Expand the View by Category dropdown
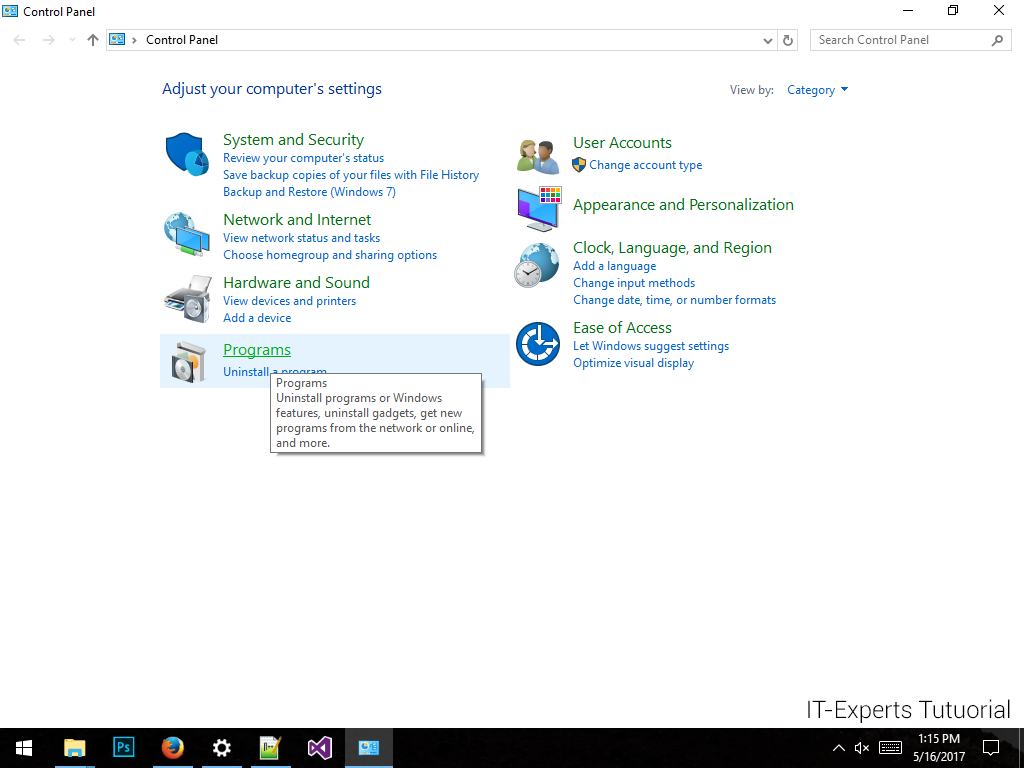 coord(817,90)
